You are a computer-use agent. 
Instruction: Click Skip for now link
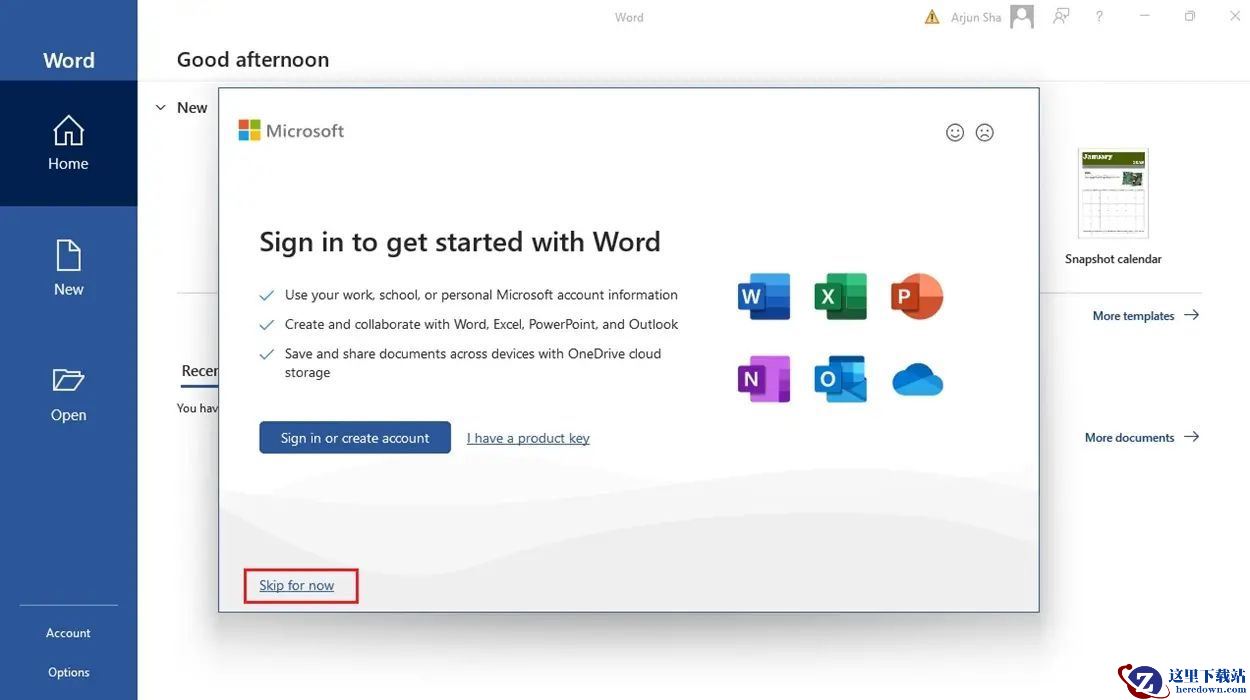pos(297,586)
